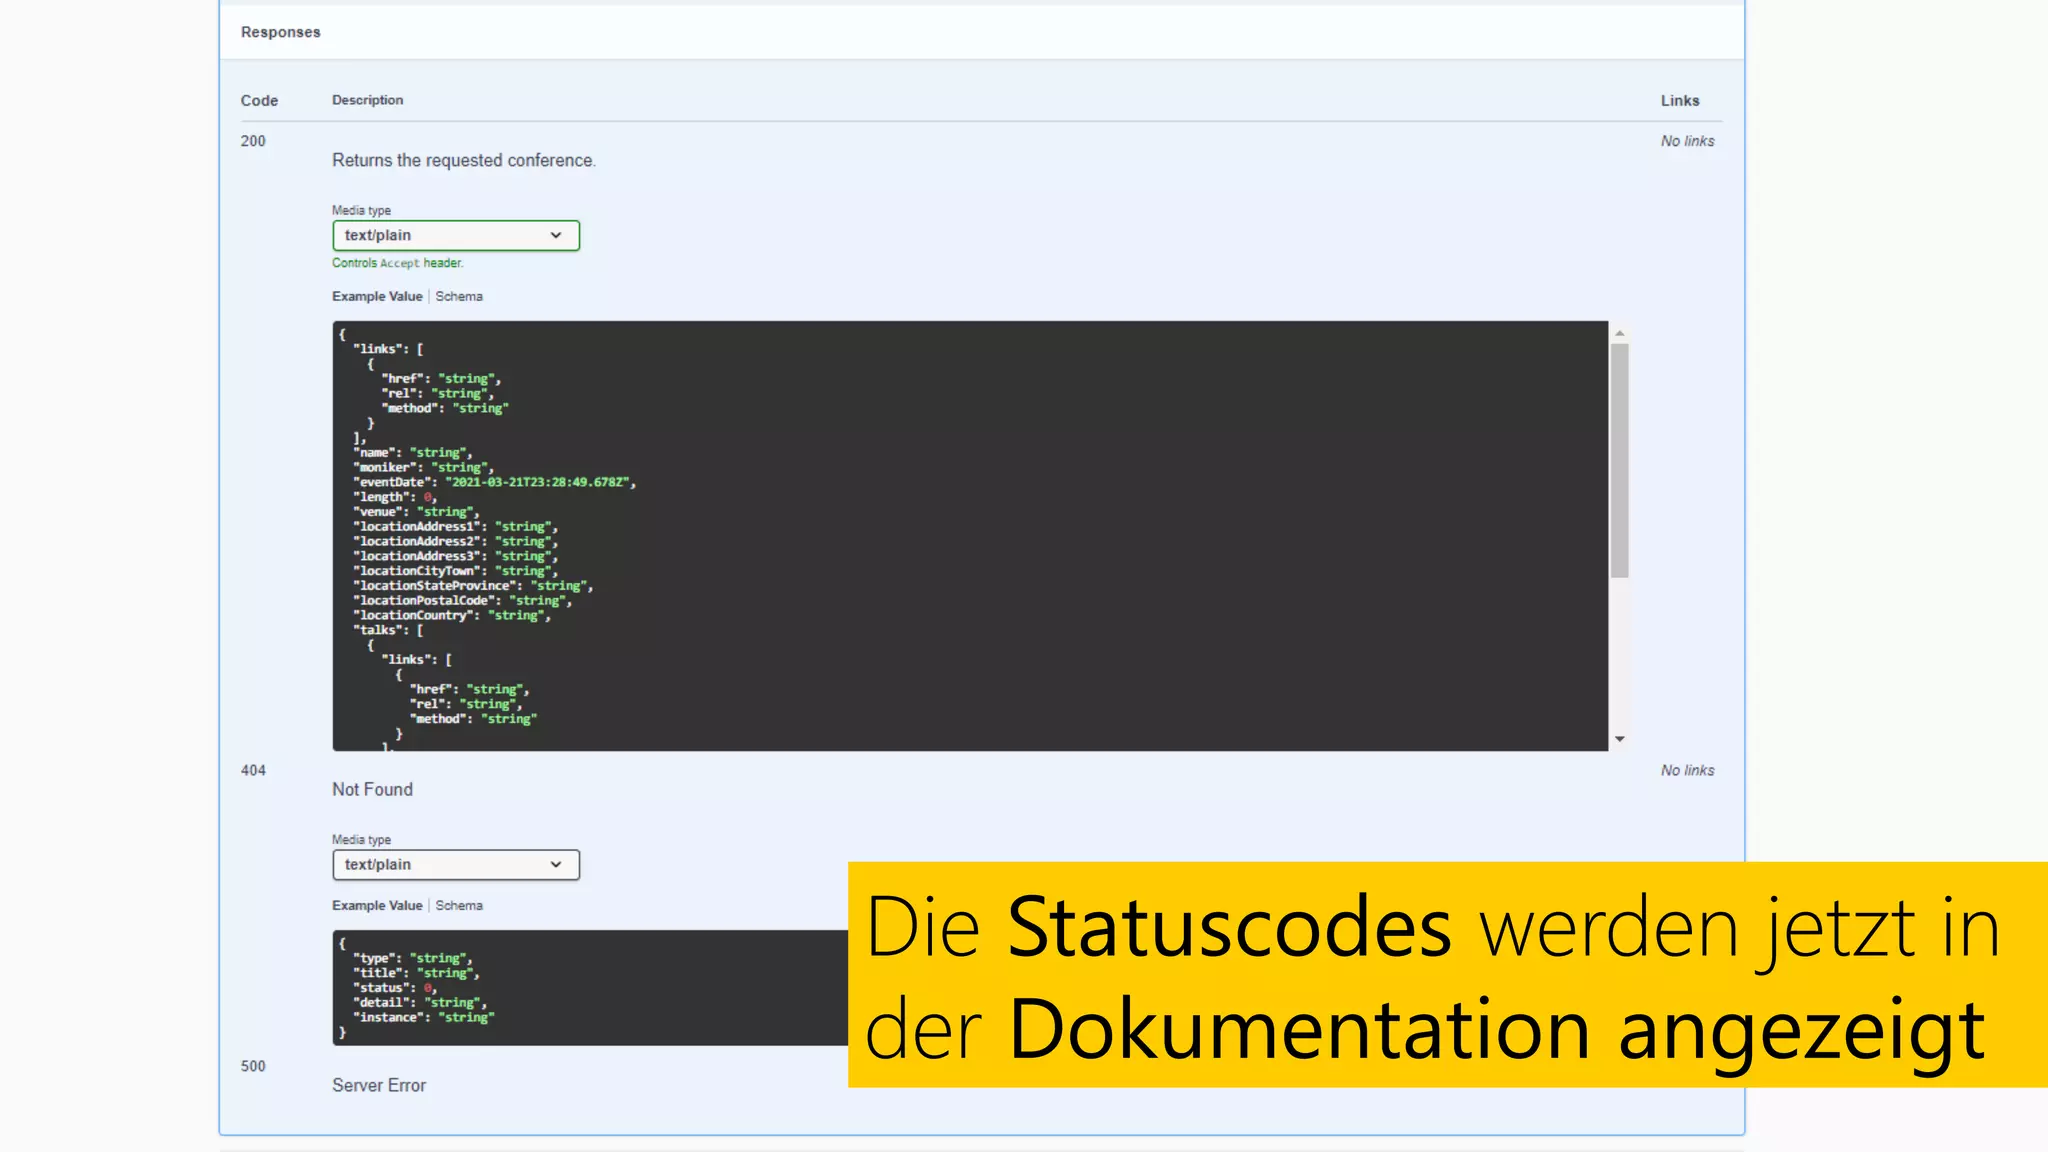Select the Schema tab for 200 response
Viewport: 2048px width, 1152px height.
pos(459,296)
